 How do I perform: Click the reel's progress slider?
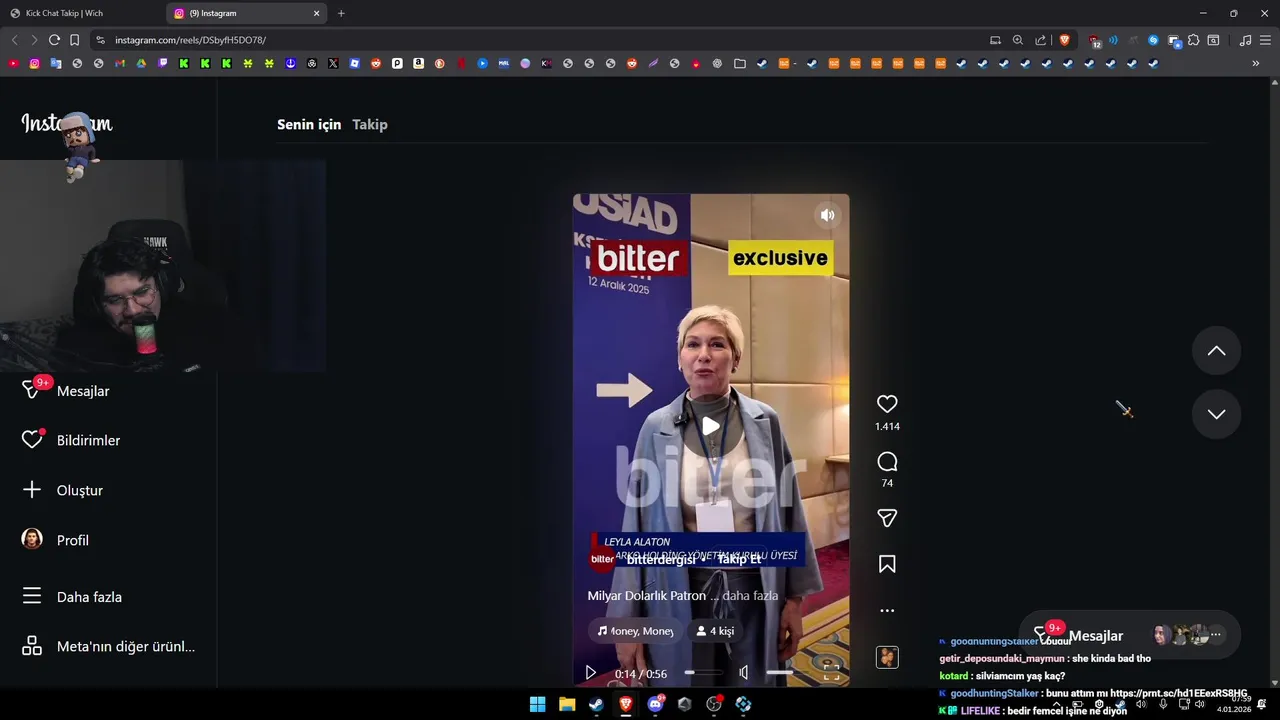tap(703, 673)
